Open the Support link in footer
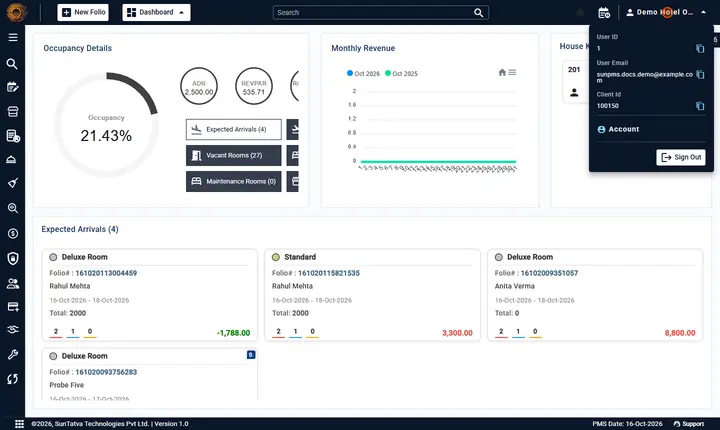This screenshot has height=430, width=720. coord(689,424)
